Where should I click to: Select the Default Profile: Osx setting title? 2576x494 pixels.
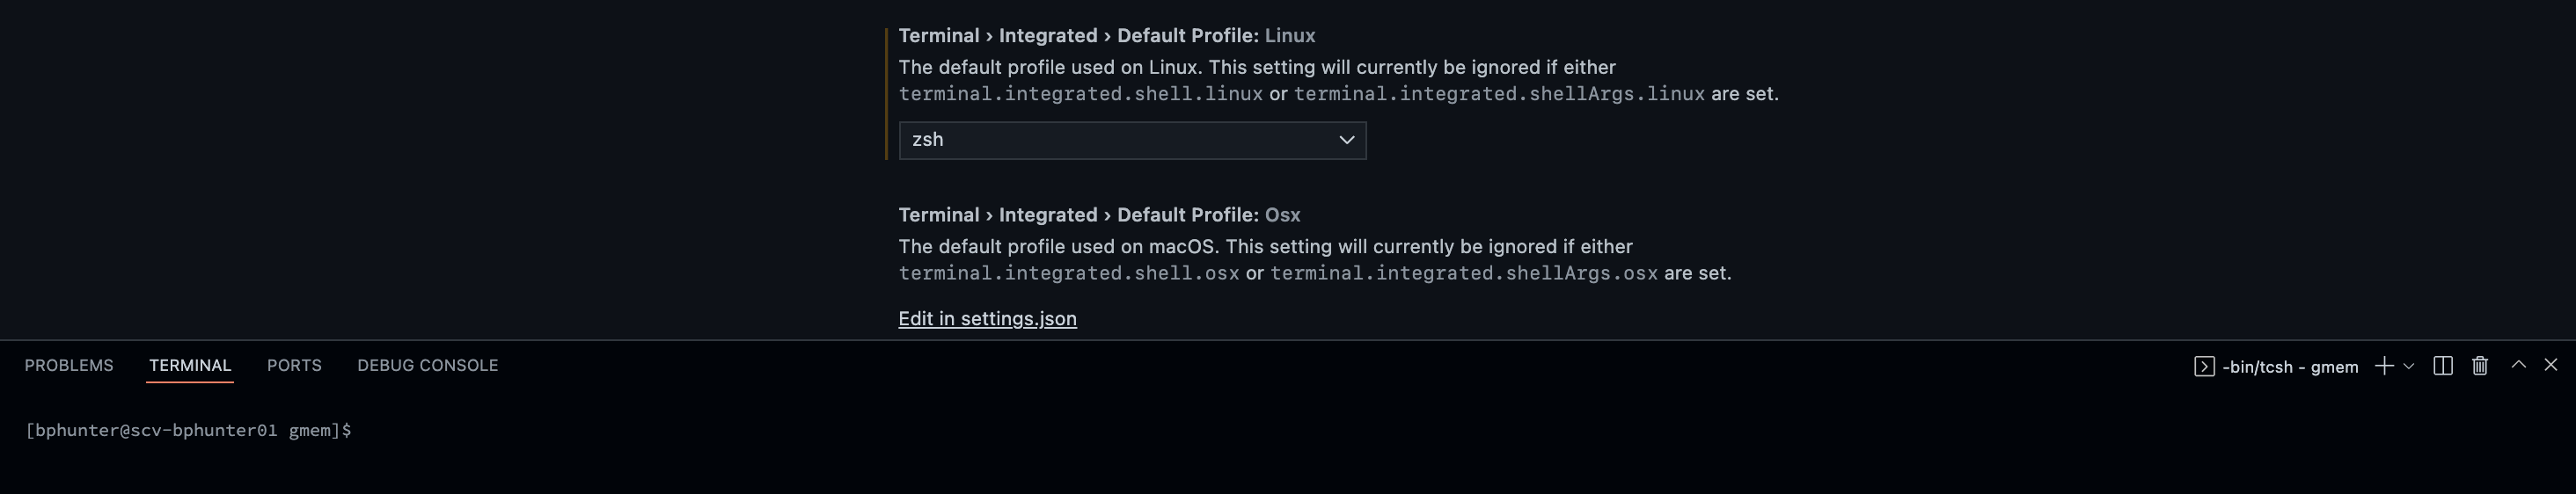tap(1099, 215)
